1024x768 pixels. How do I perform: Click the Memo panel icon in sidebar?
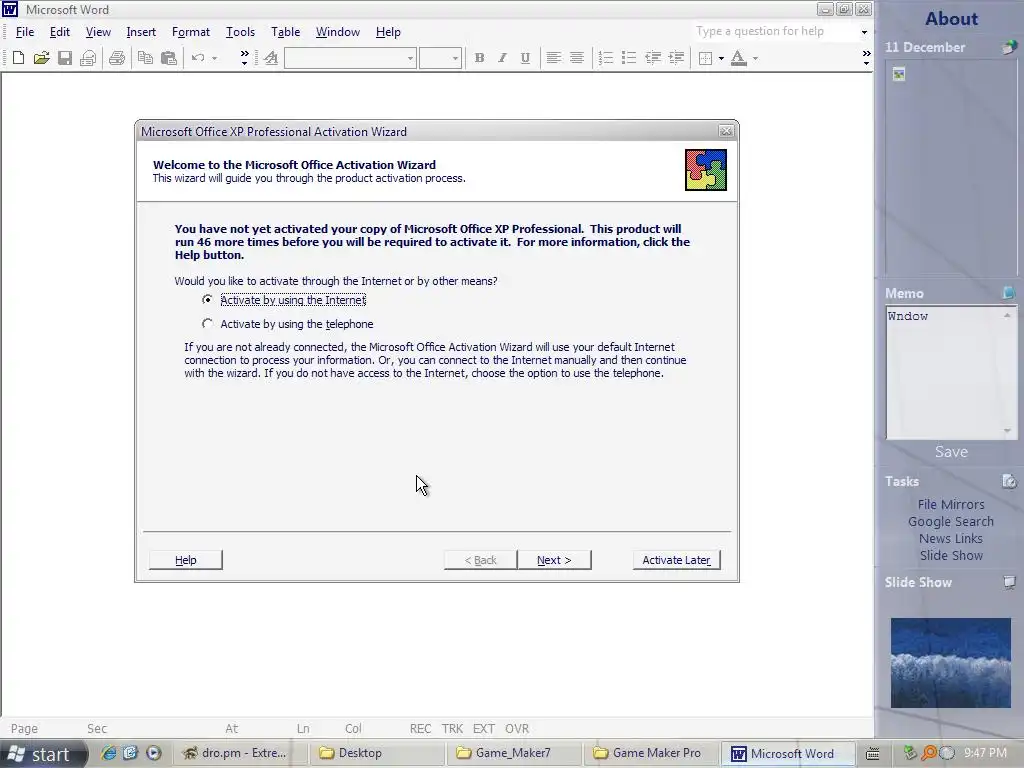tap(1009, 293)
